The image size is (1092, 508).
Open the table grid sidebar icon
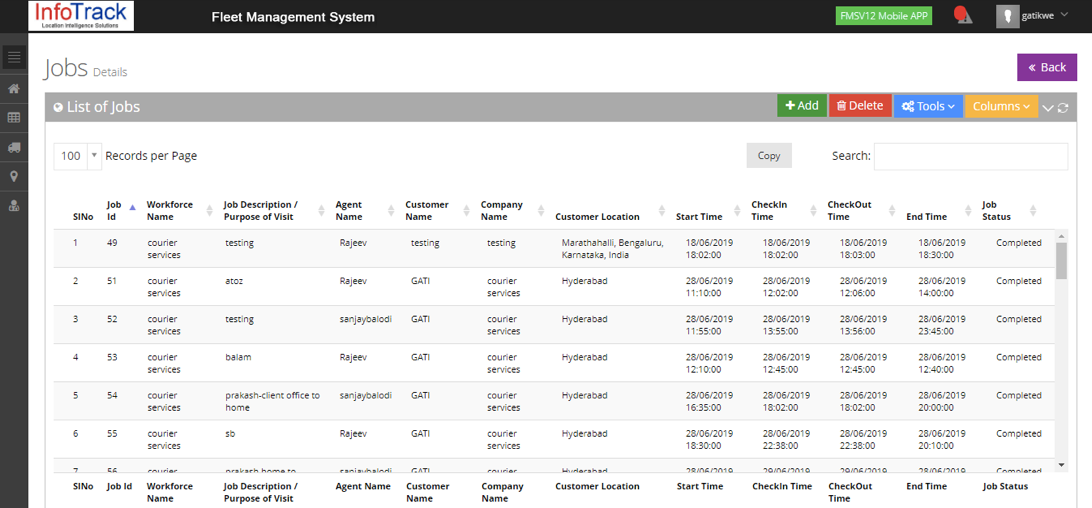14,118
